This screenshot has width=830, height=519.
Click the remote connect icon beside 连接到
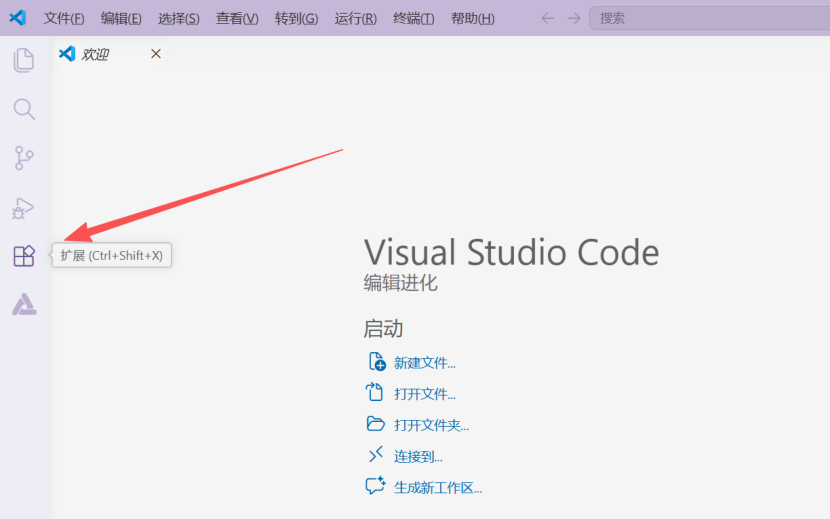pos(375,454)
